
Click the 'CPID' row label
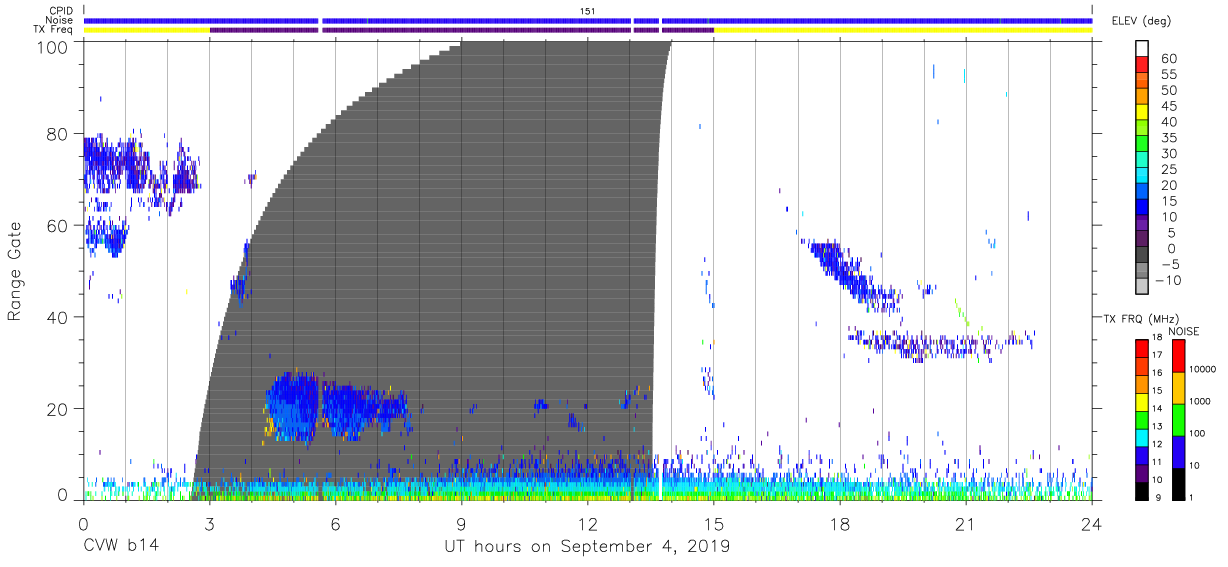pyautogui.click(x=59, y=10)
